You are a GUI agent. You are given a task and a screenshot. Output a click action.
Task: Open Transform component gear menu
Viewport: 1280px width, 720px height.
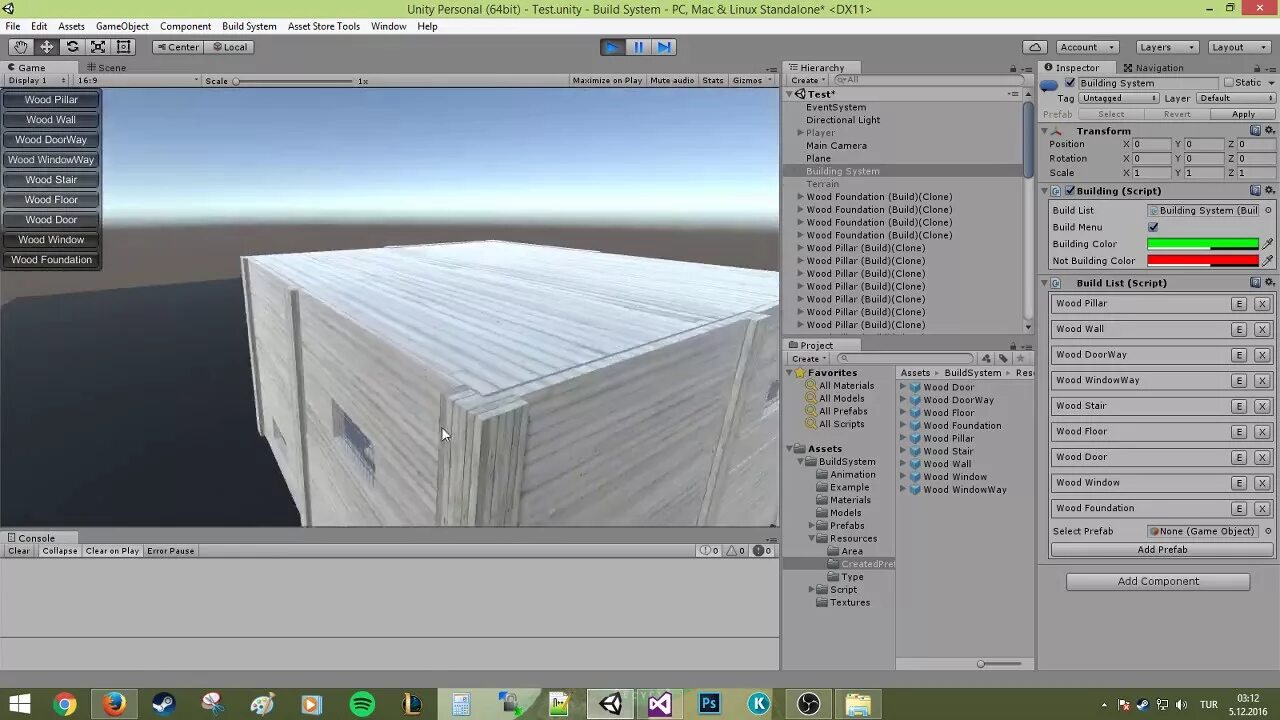pyautogui.click(x=1269, y=131)
